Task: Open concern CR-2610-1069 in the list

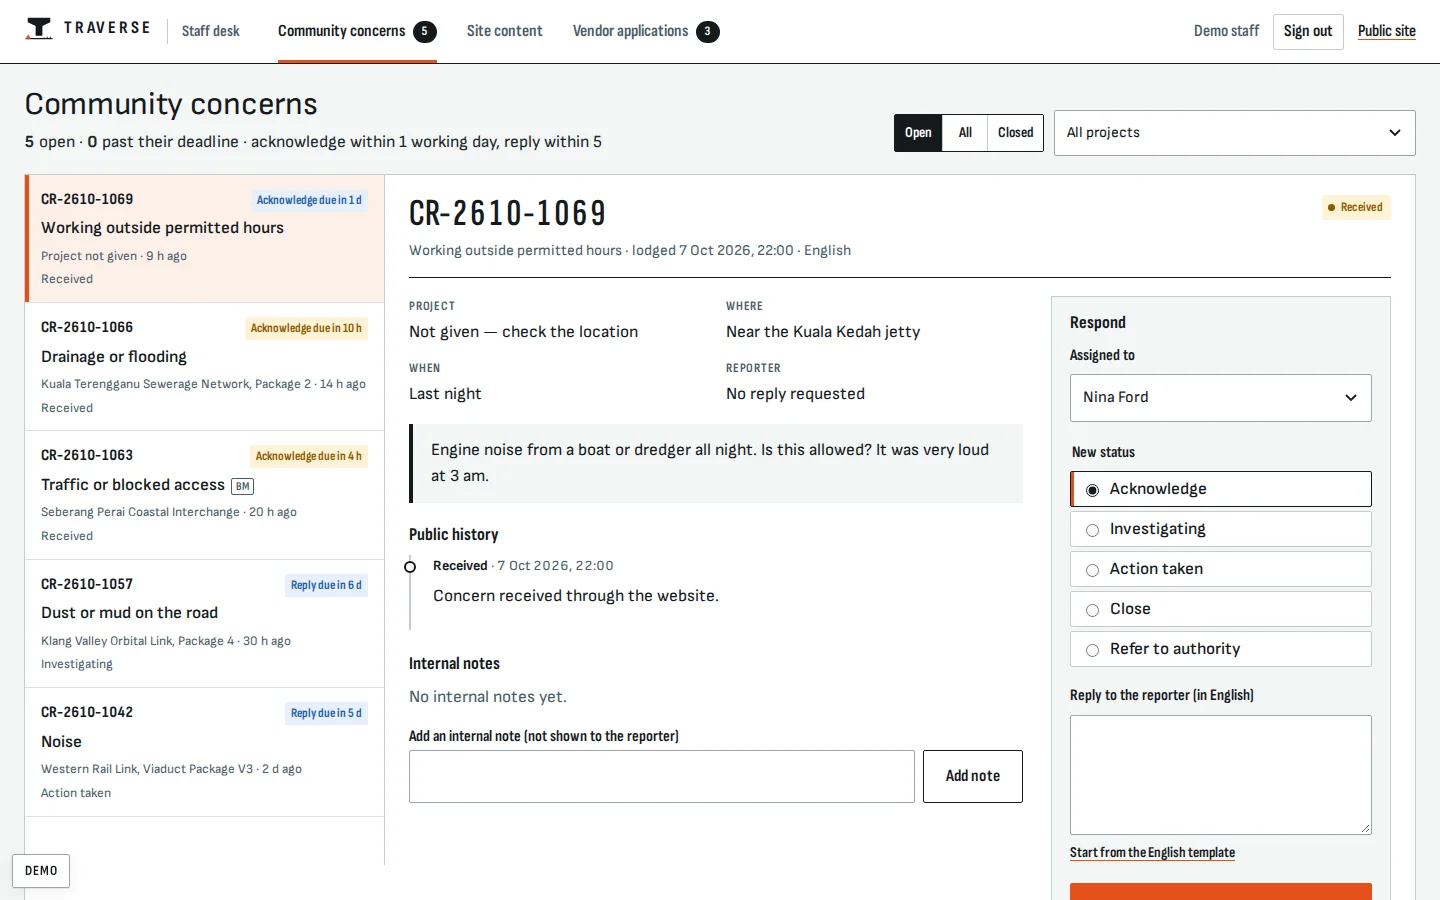Action: click(205, 239)
